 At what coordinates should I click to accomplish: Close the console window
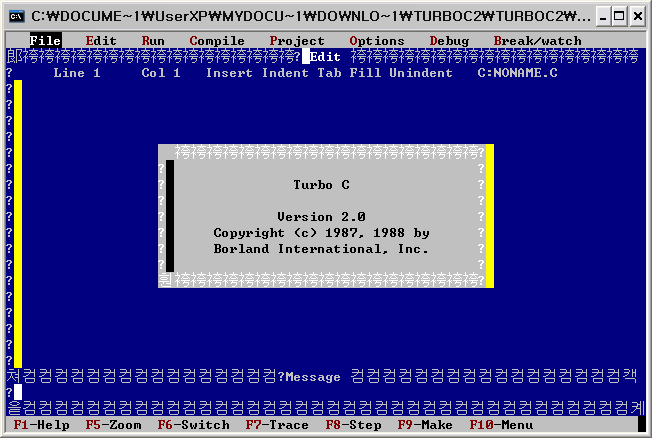pos(638,17)
